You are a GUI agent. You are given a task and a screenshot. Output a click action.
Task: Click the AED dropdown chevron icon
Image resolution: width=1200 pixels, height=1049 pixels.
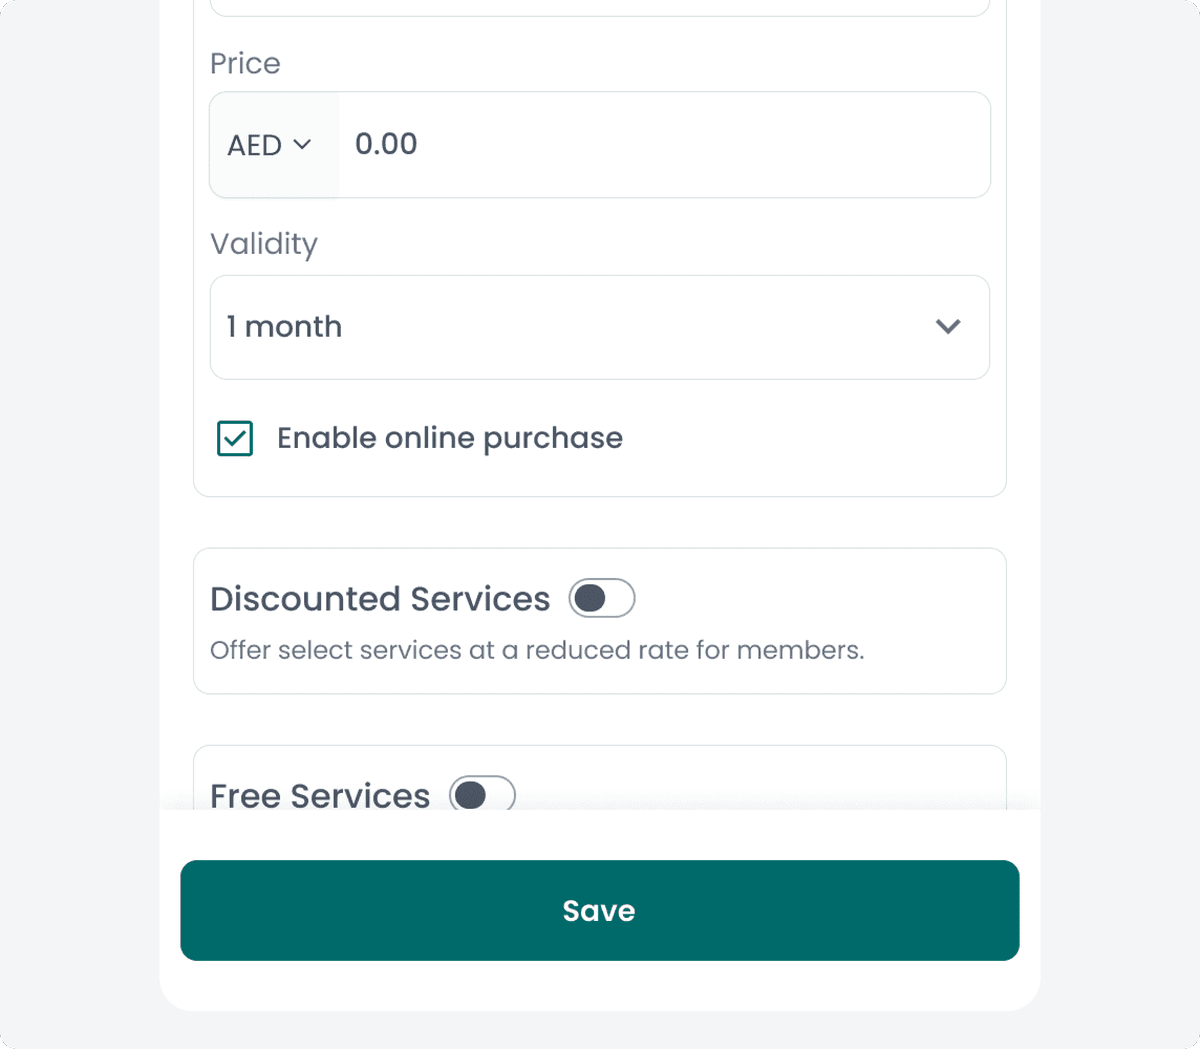303,145
